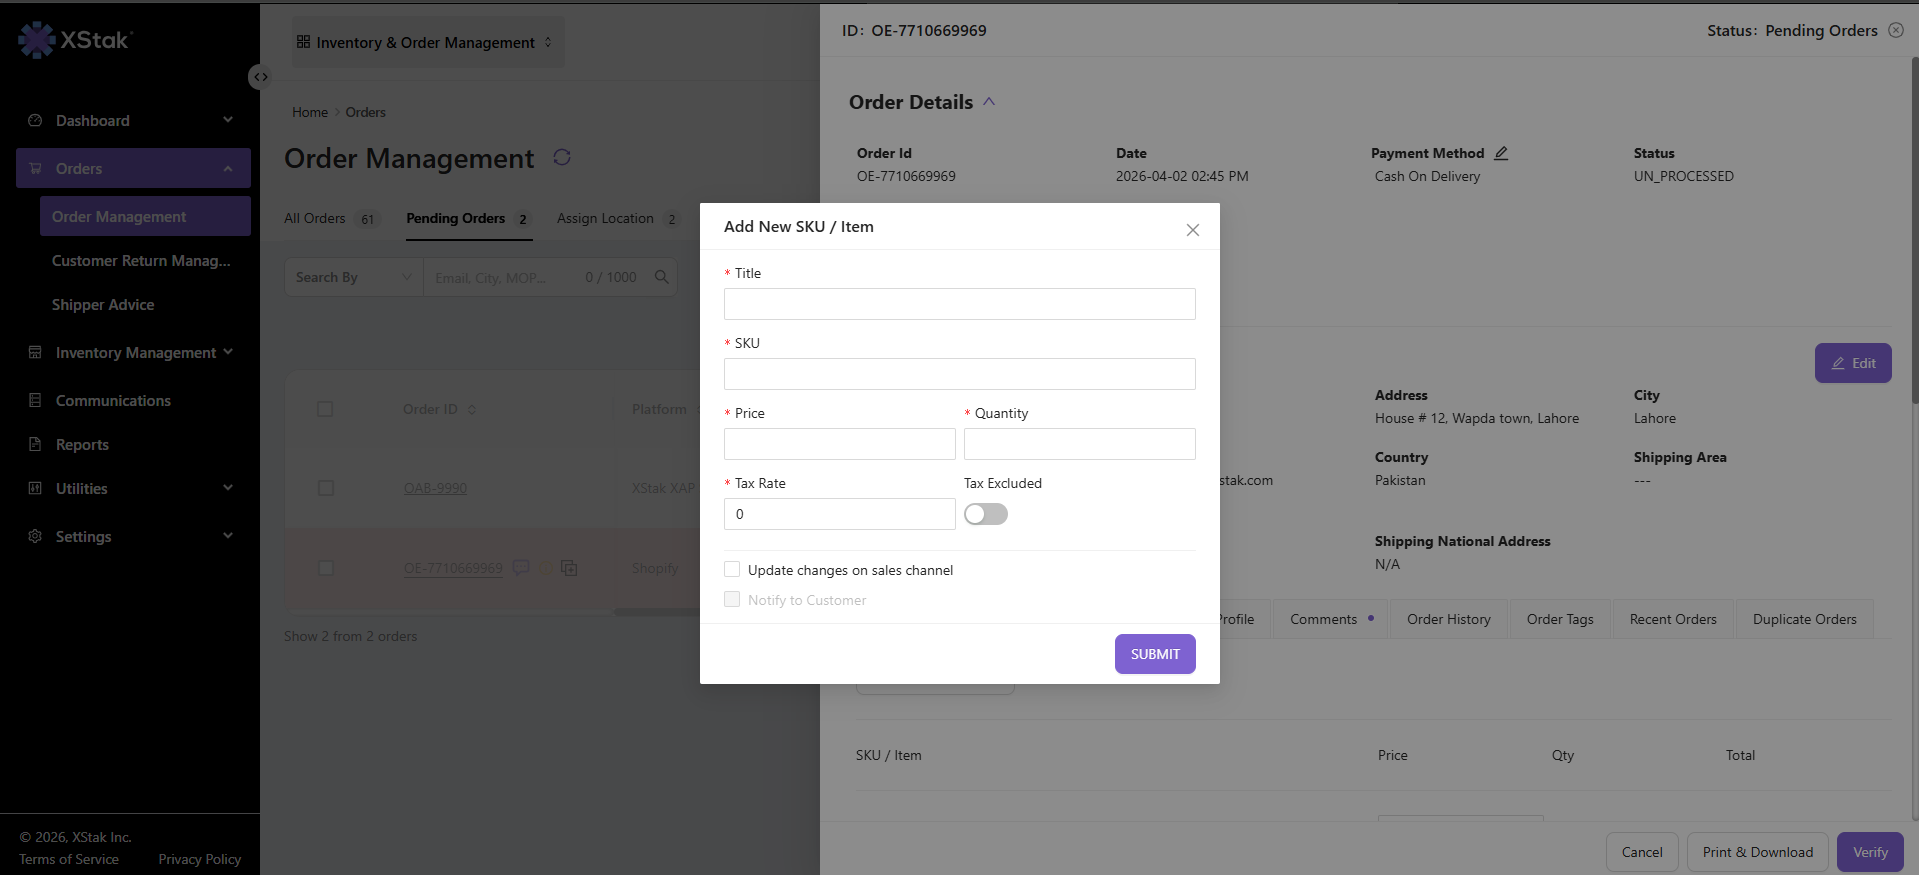Image resolution: width=1919 pixels, height=875 pixels.
Task: Submit the new SKU form
Action: click(1155, 654)
